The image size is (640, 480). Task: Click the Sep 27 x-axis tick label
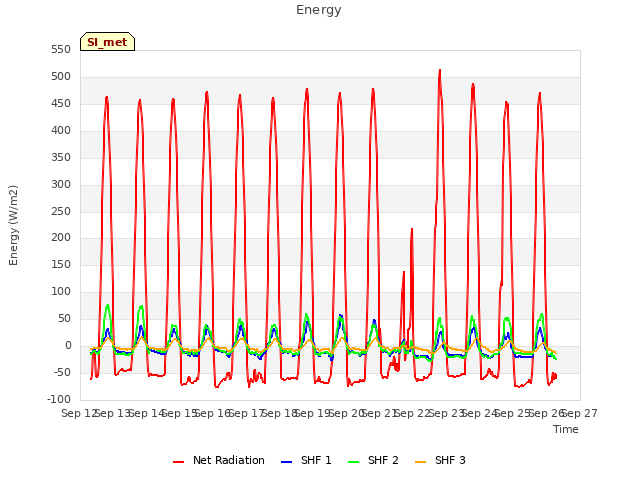[579, 413]
